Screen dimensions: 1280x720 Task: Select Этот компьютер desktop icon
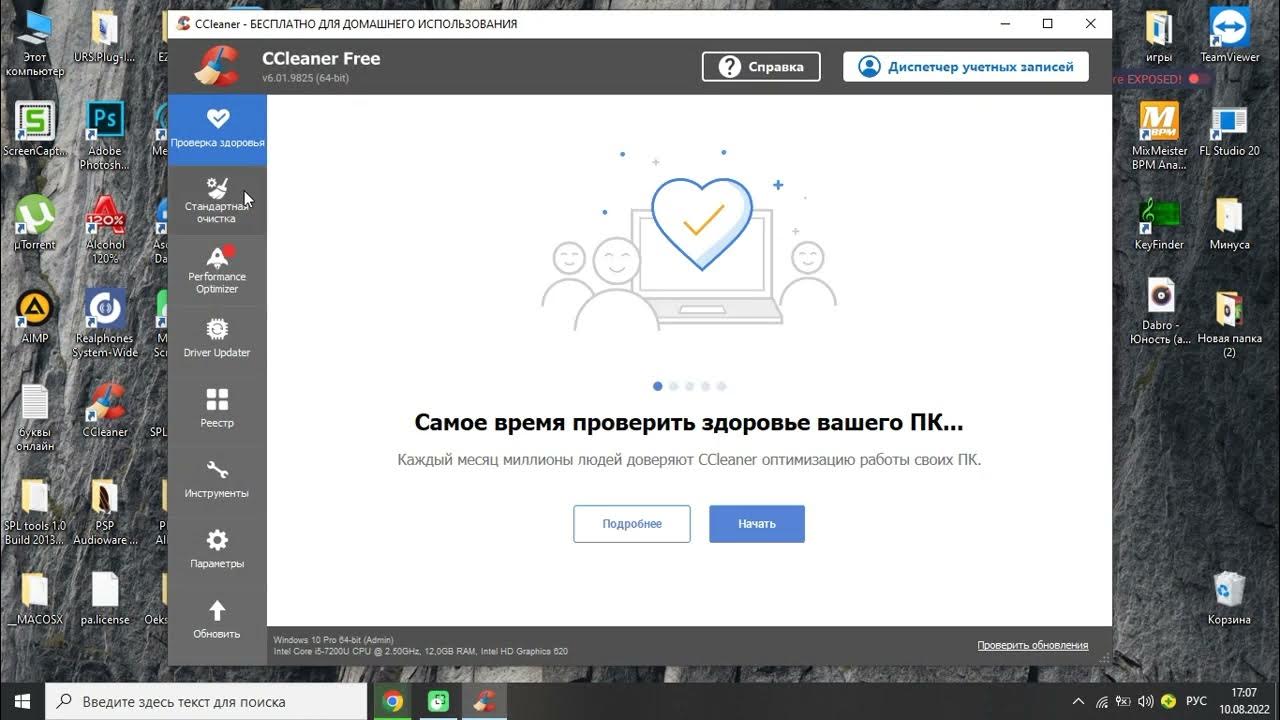click(x=35, y=45)
